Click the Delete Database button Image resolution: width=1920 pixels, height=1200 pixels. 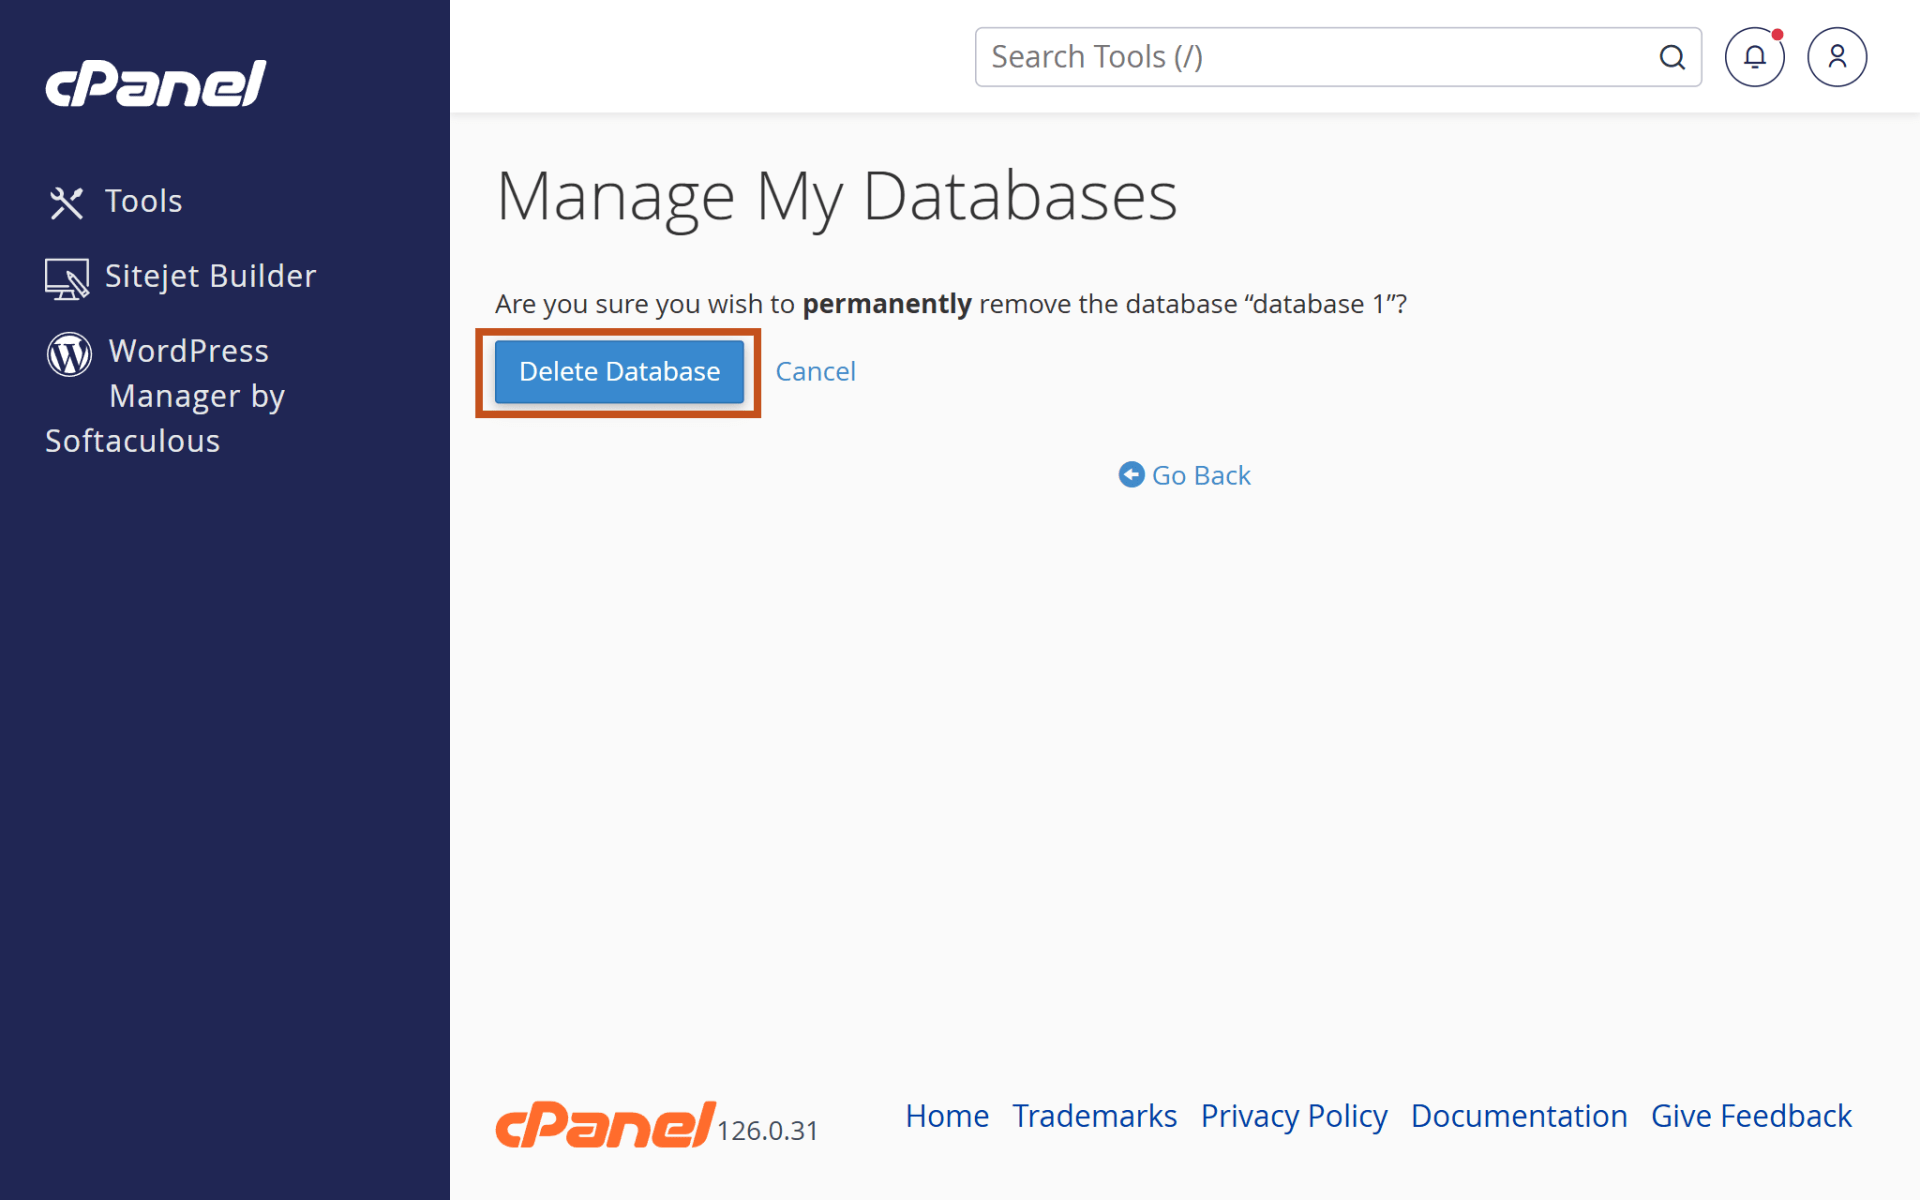[x=618, y=371]
